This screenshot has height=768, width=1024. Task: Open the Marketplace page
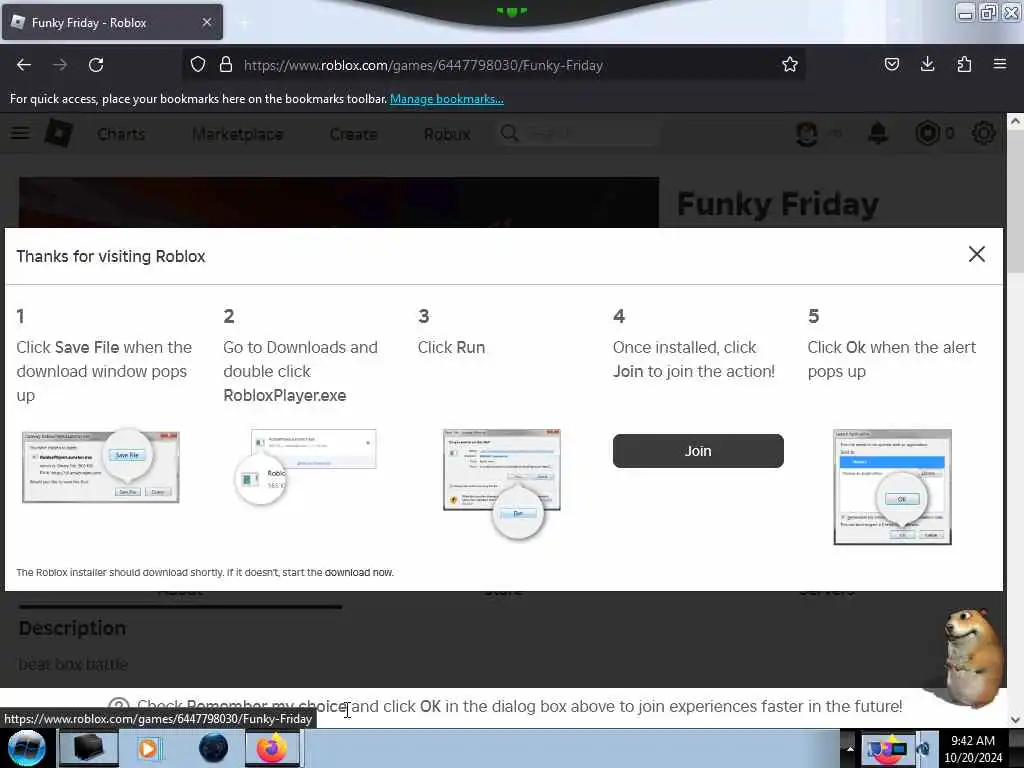tap(238, 134)
